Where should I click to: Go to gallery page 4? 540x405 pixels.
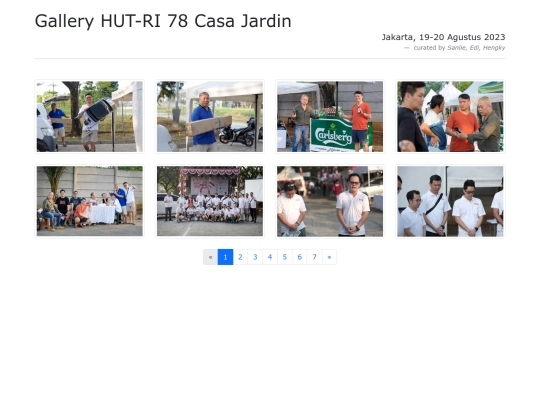point(270,257)
